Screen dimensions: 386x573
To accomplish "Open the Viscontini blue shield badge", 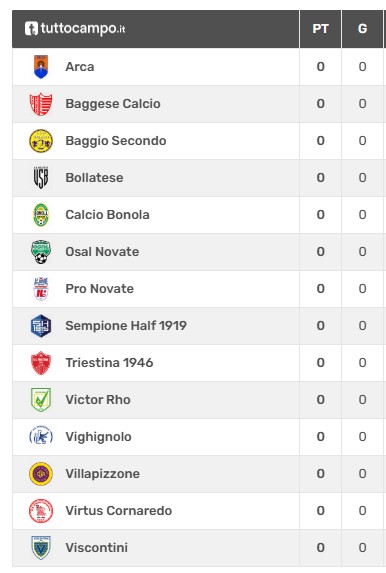I will pos(41,548).
